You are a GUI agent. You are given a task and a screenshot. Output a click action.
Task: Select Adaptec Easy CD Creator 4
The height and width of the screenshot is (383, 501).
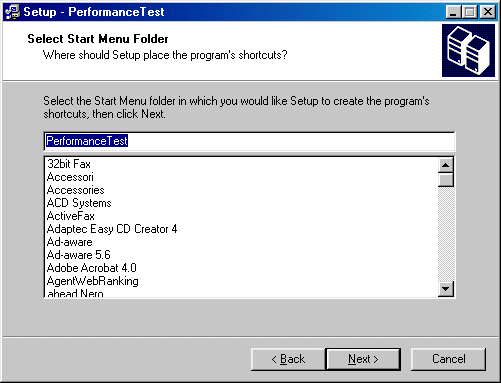(112, 229)
